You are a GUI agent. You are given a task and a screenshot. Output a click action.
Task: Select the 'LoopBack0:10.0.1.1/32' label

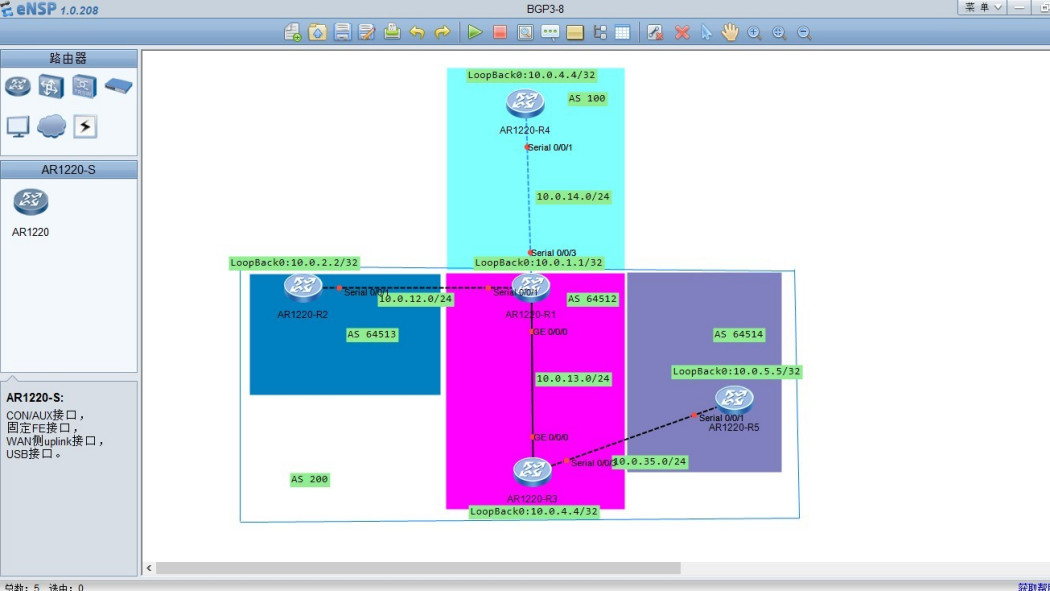pyautogui.click(x=539, y=263)
